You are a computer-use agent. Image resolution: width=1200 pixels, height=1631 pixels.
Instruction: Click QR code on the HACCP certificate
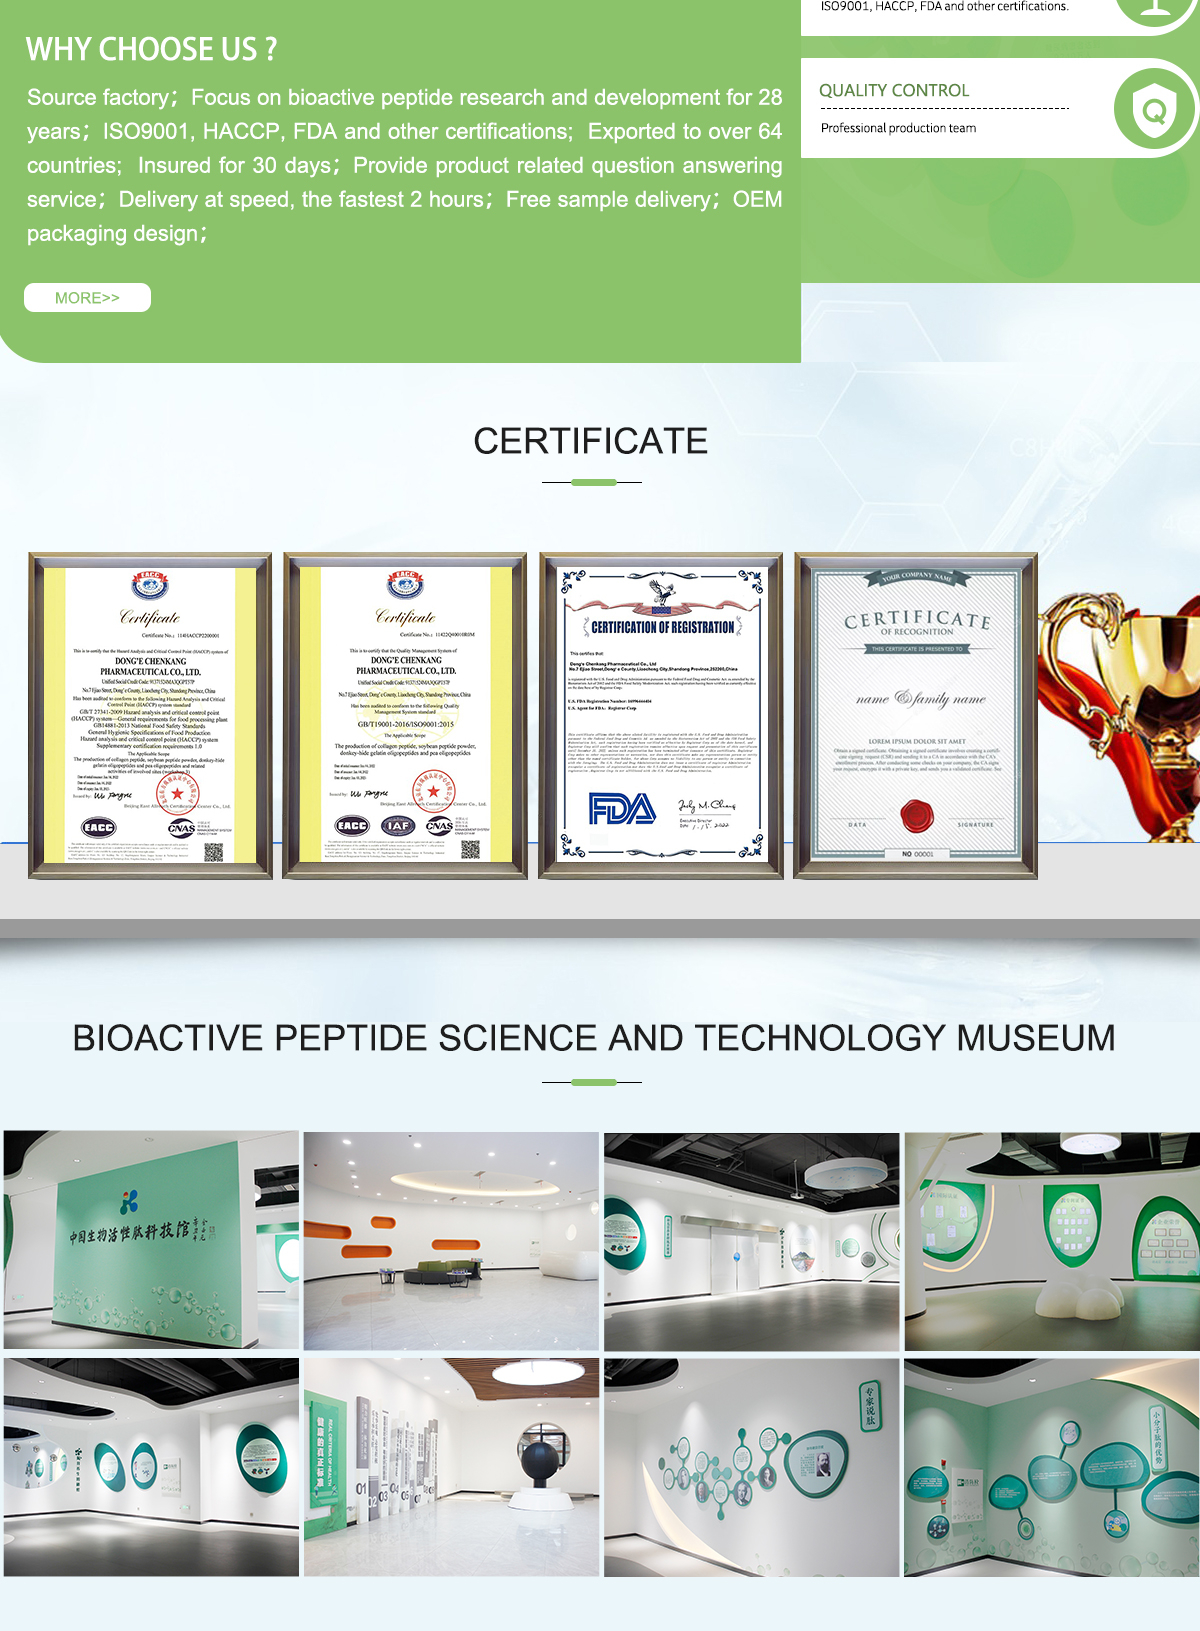point(214,851)
